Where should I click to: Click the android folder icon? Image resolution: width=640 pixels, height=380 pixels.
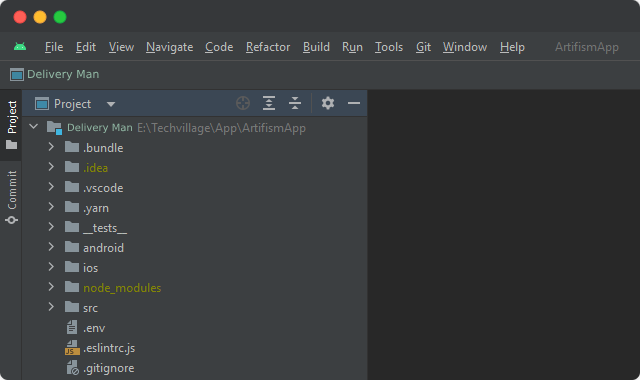[x=72, y=247]
